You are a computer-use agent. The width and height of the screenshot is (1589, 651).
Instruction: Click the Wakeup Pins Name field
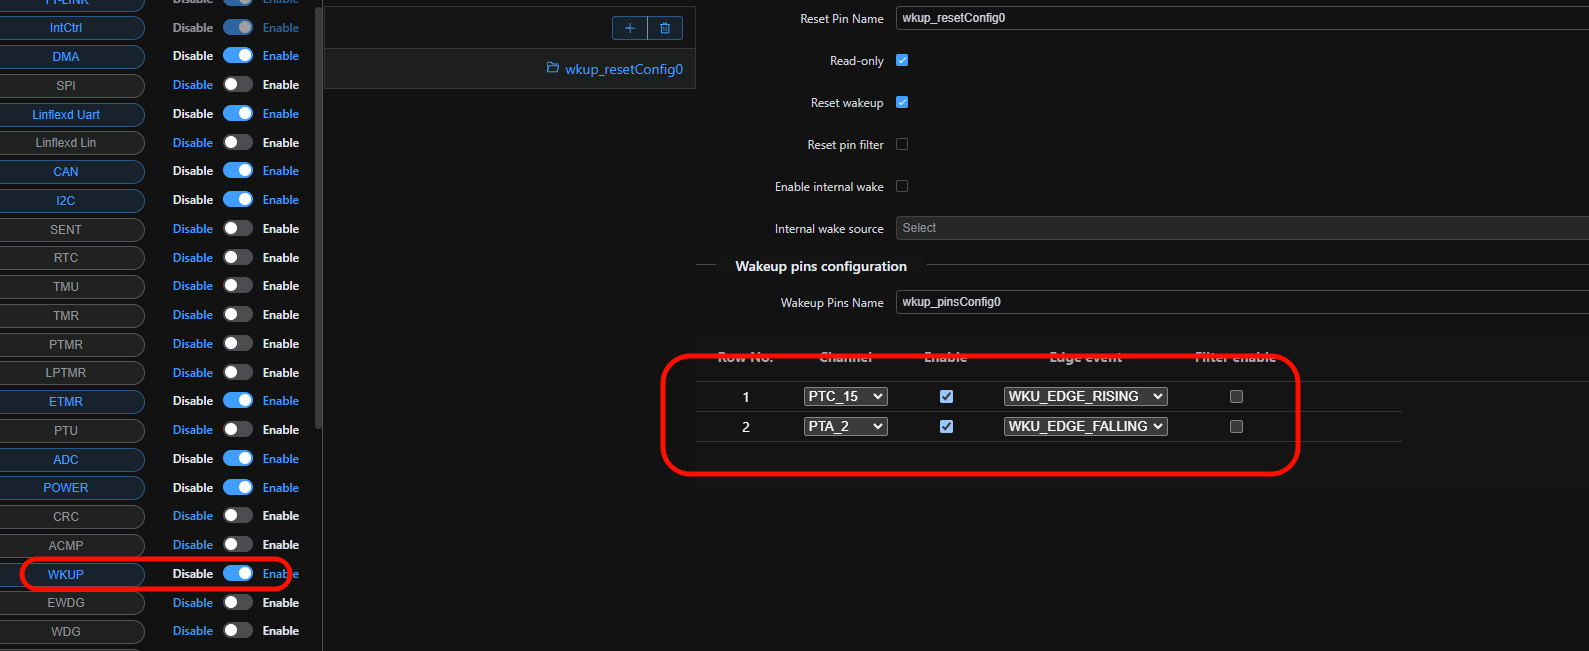[x=1240, y=303]
